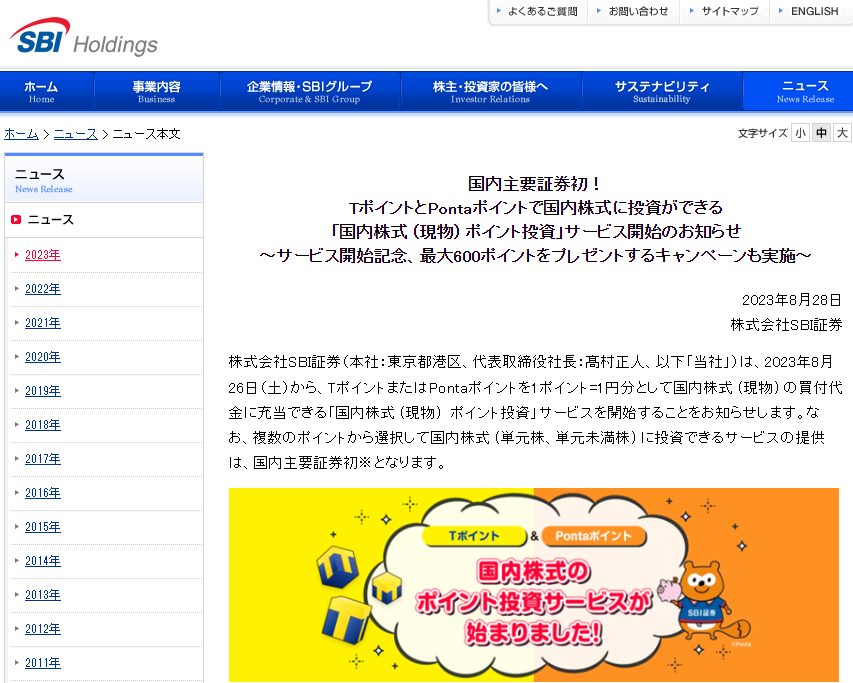Click the arrow beside 2016年
Viewport: 853px width, 683px height.
(x=17, y=492)
